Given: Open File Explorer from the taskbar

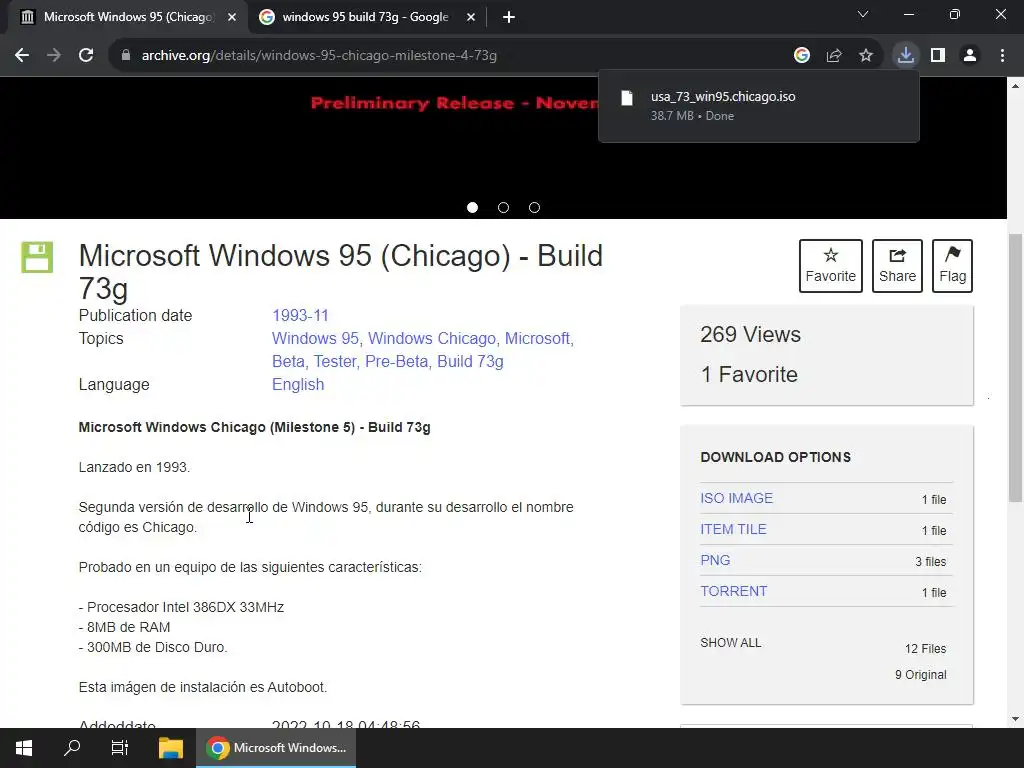Looking at the screenshot, I should pos(170,748).
